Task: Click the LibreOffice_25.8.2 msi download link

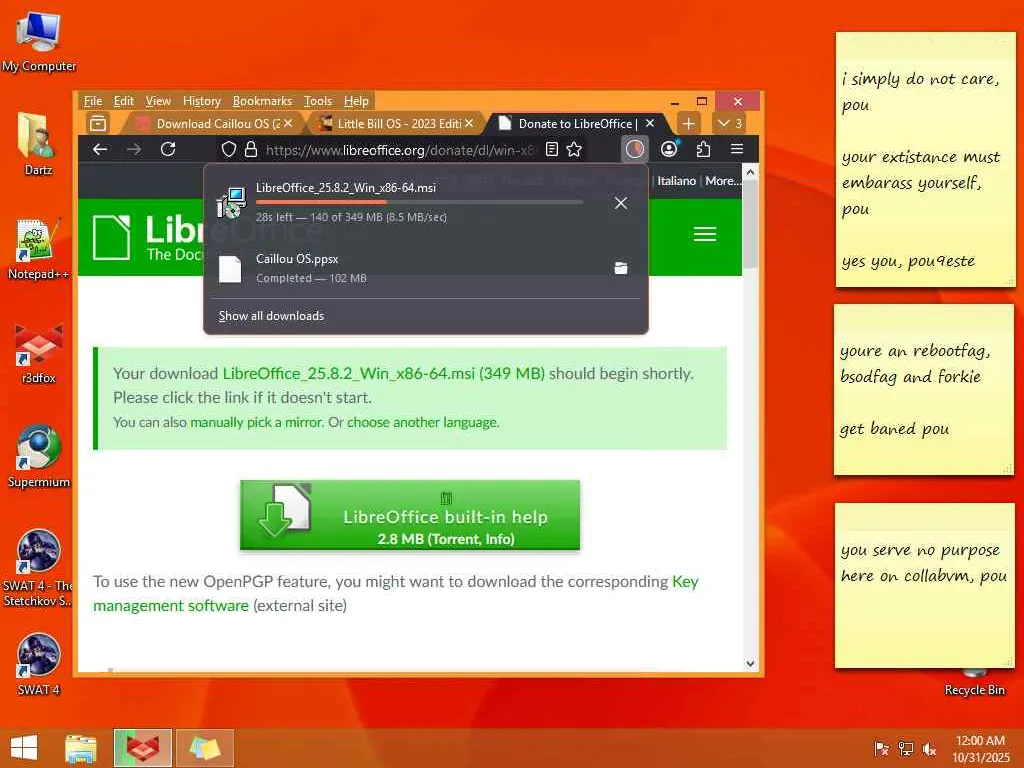Action: coord(383,374)
